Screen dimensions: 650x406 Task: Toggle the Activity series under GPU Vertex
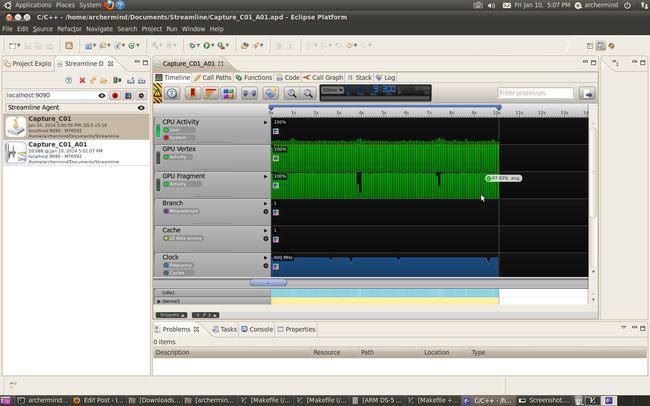178,157
